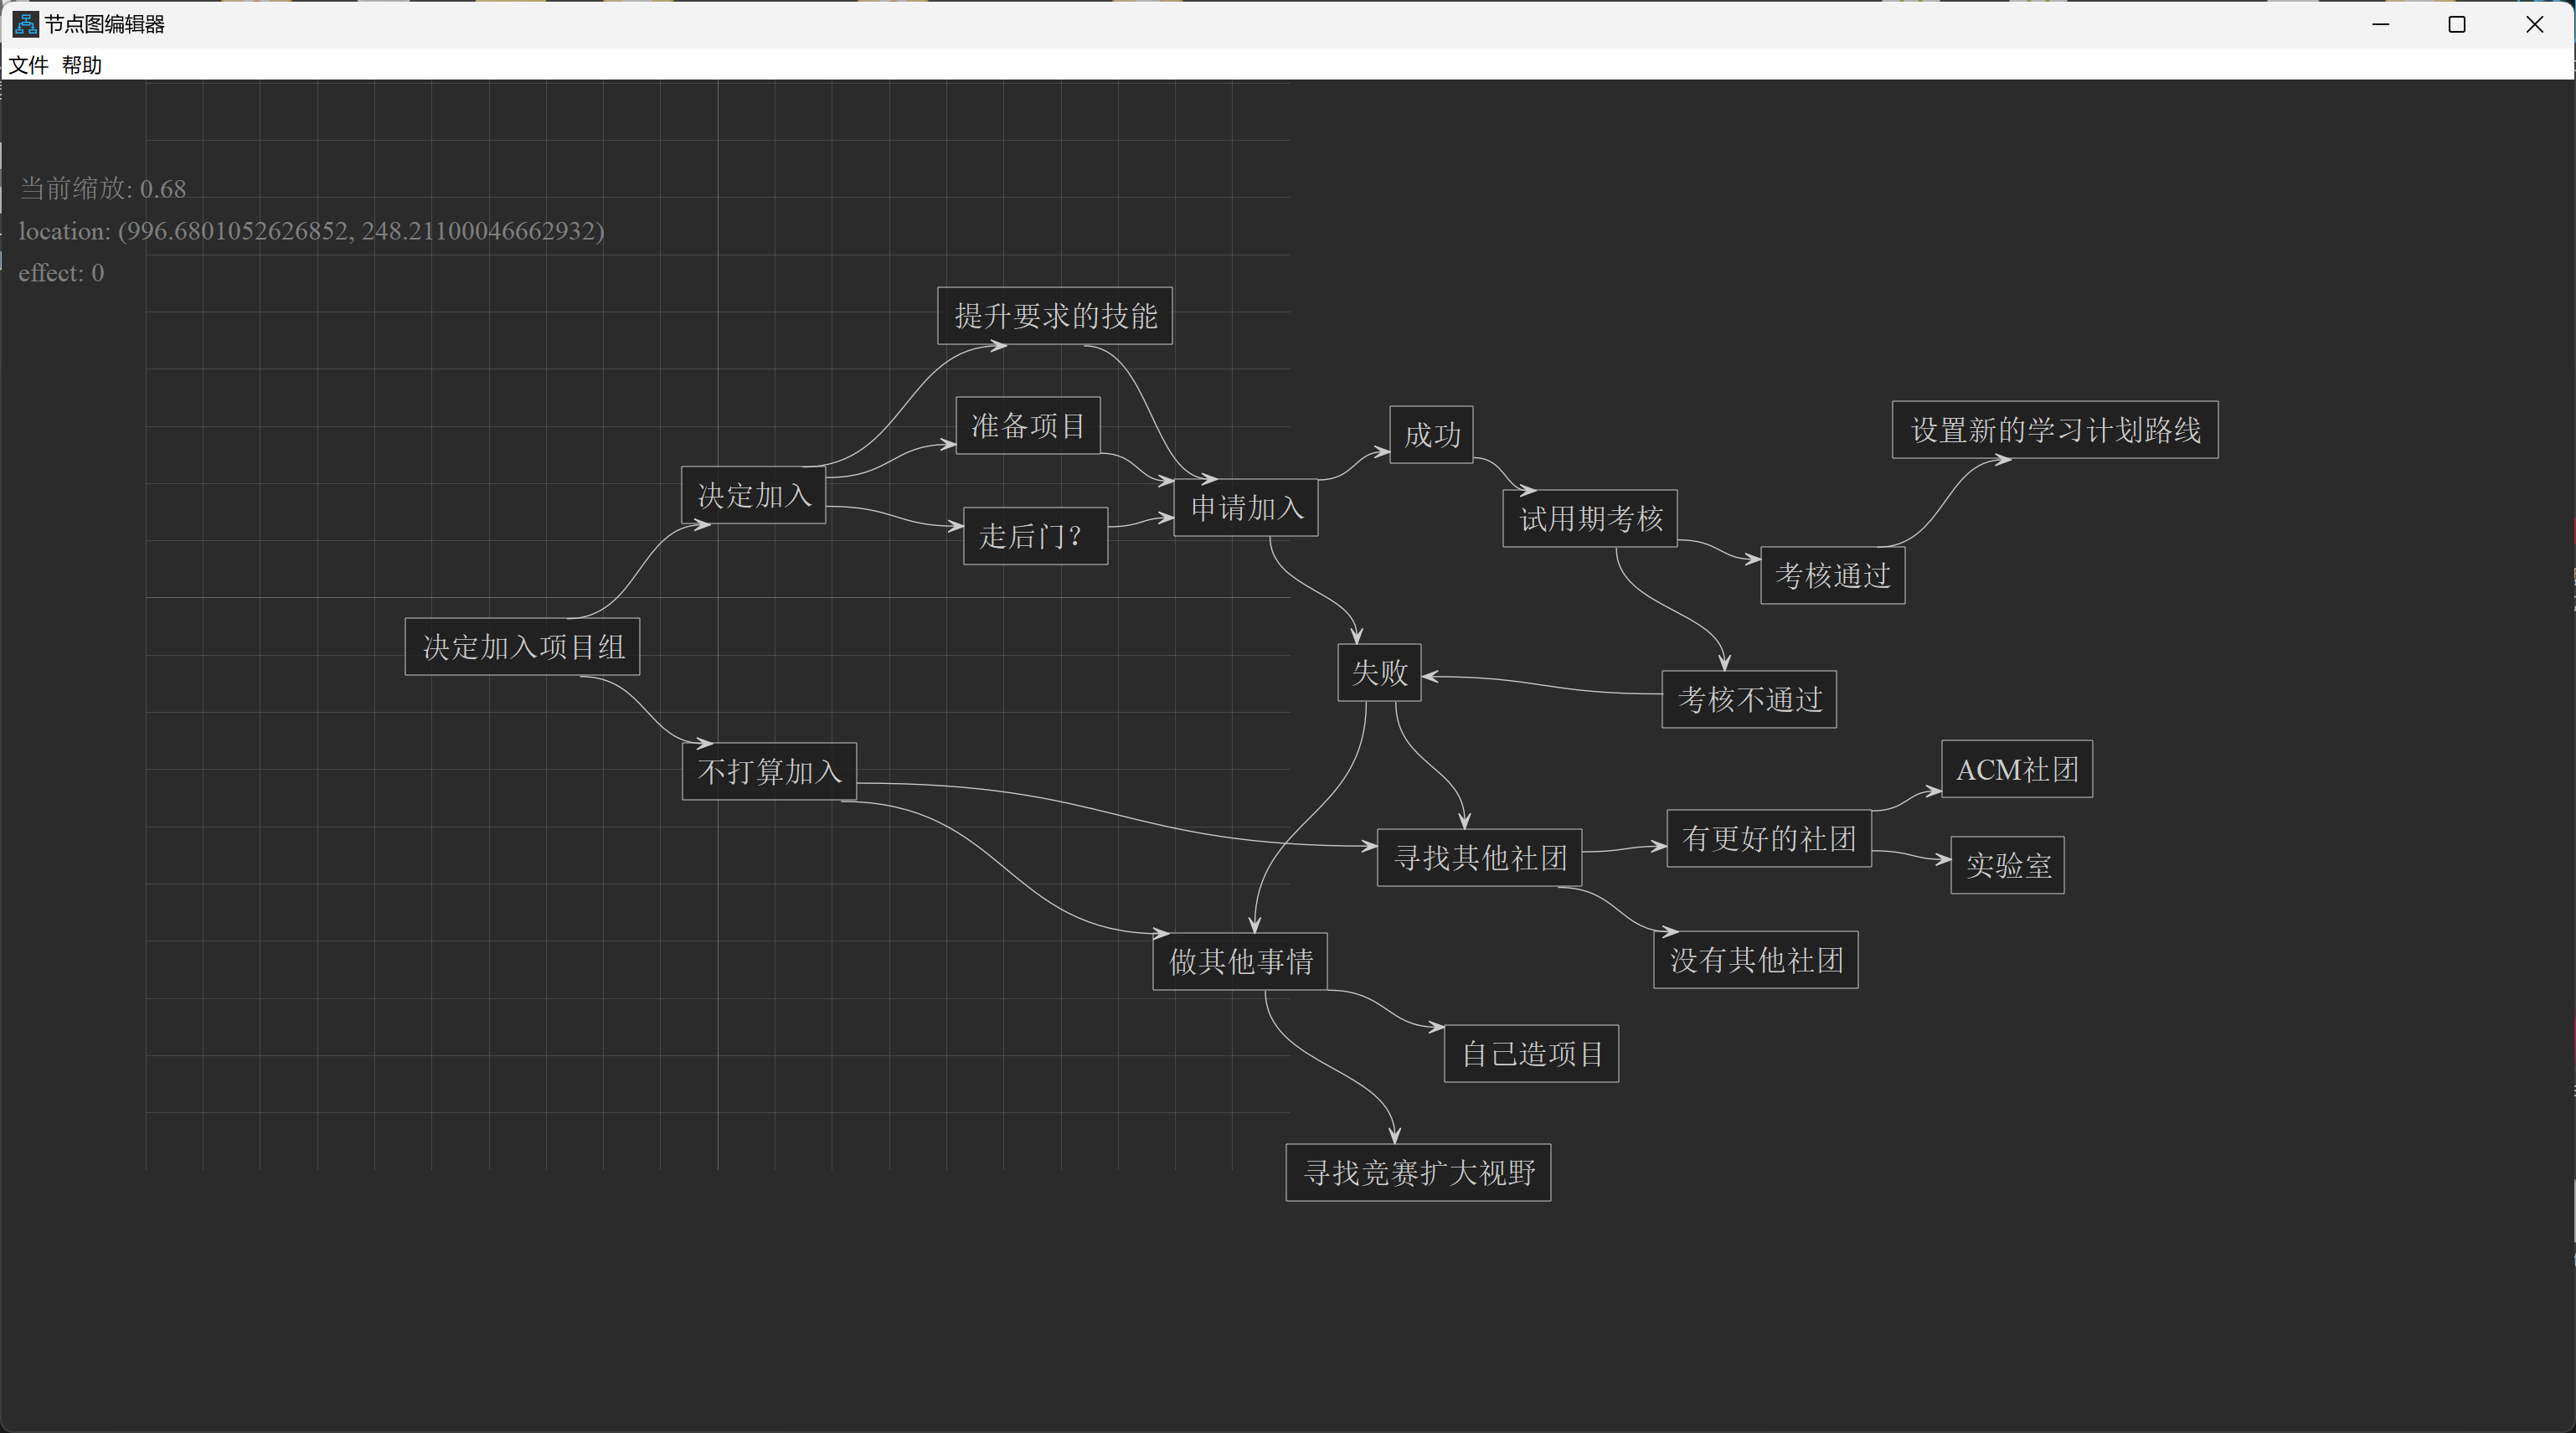
Task: Open the 文件 menu
Action: 28,65
